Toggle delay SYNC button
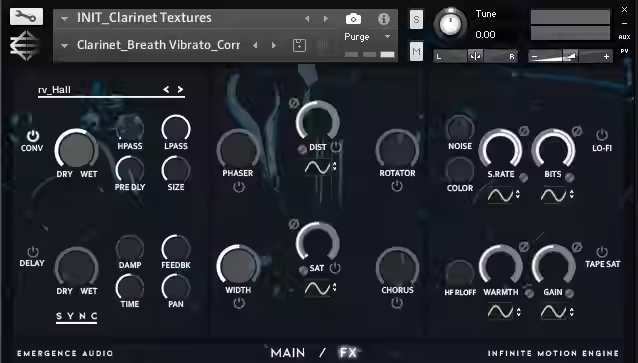 (76, 316)
